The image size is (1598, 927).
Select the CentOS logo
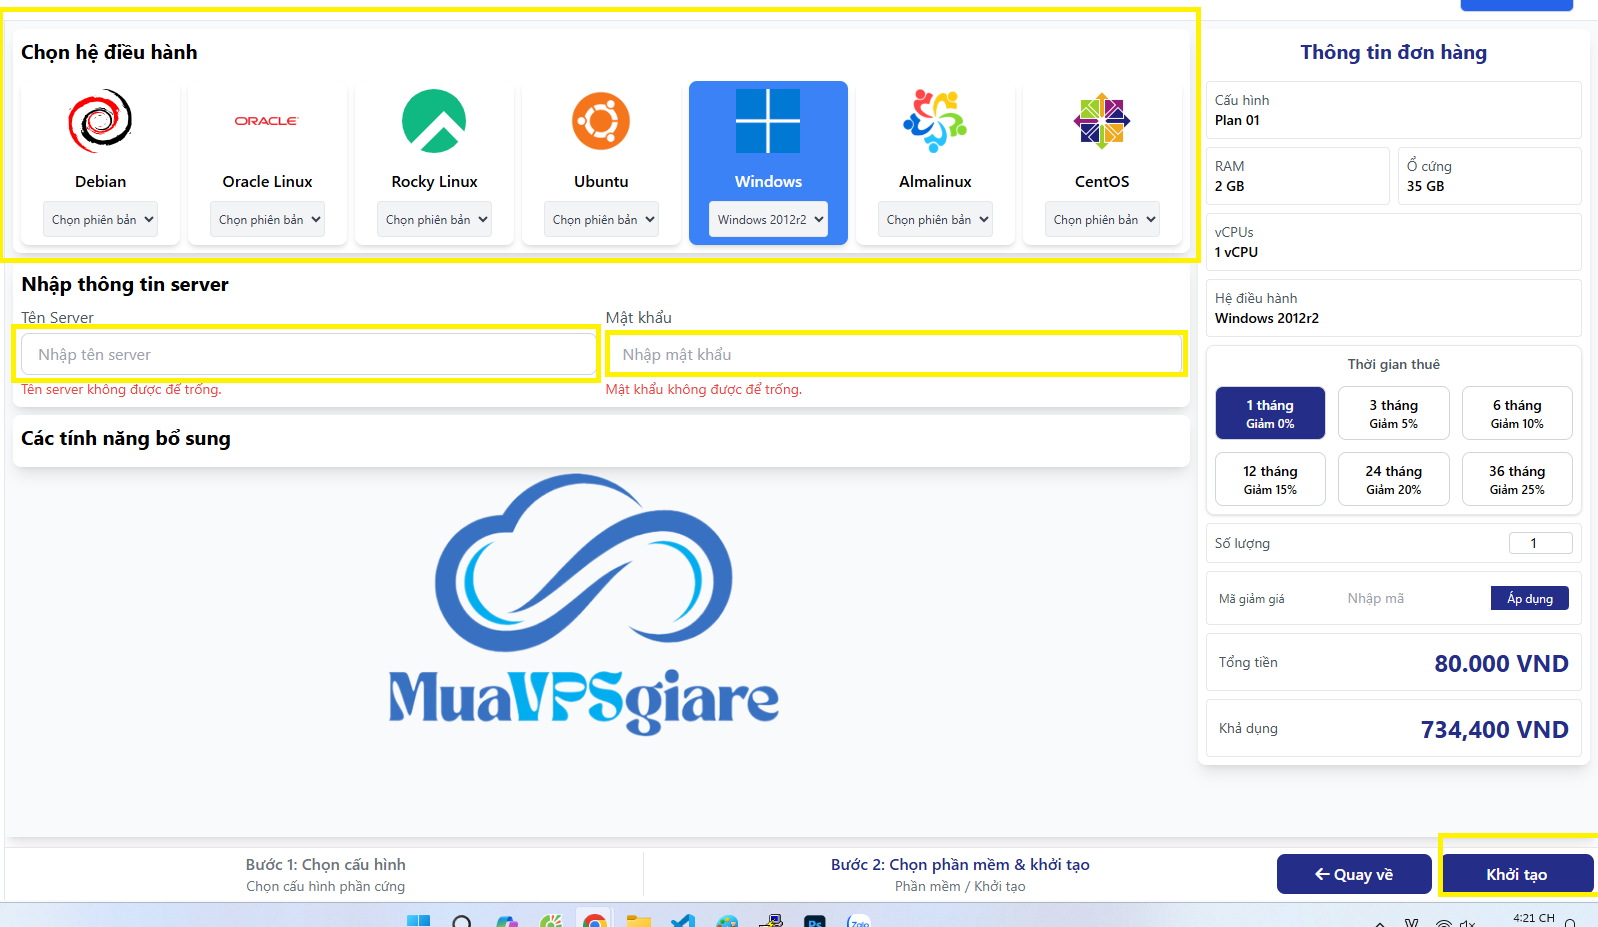pos(1102,121)
